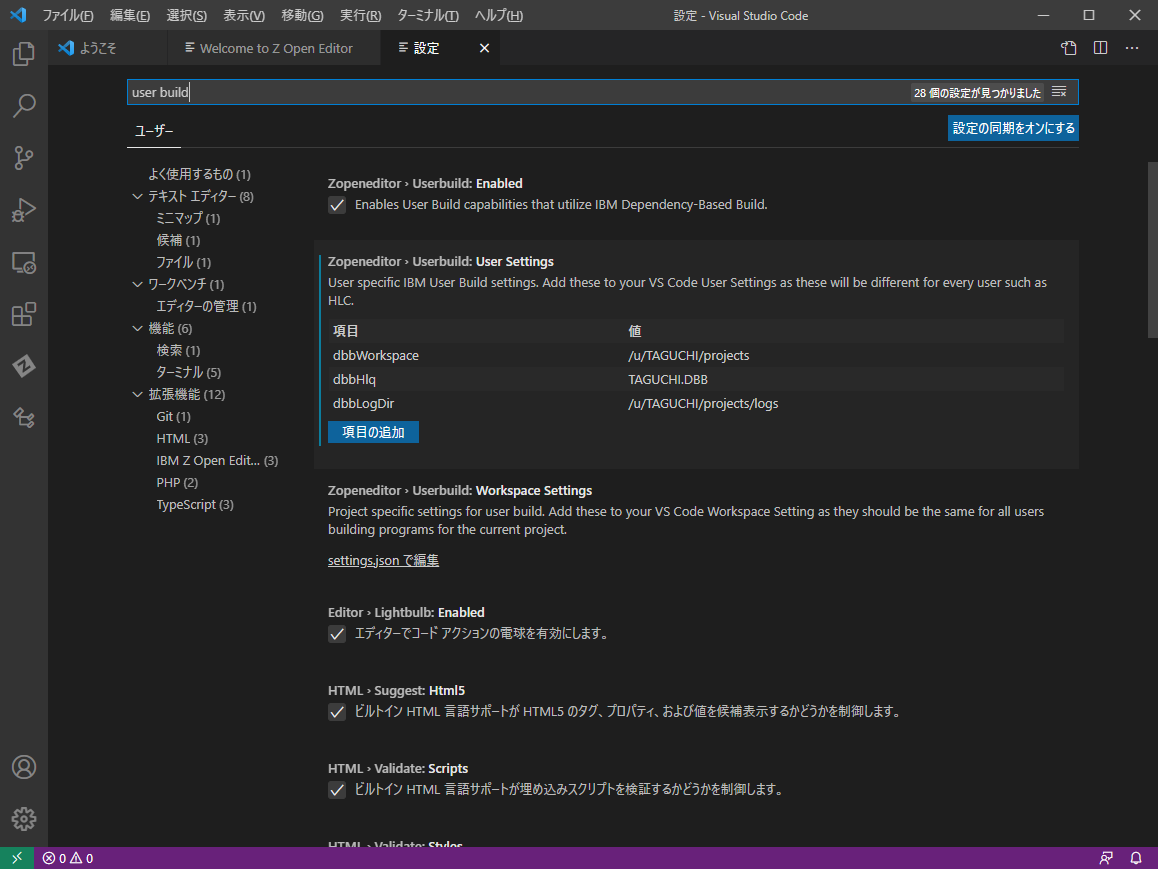Open the Explorer view in activity bar
1158x869 pixels.
(24, 54)
